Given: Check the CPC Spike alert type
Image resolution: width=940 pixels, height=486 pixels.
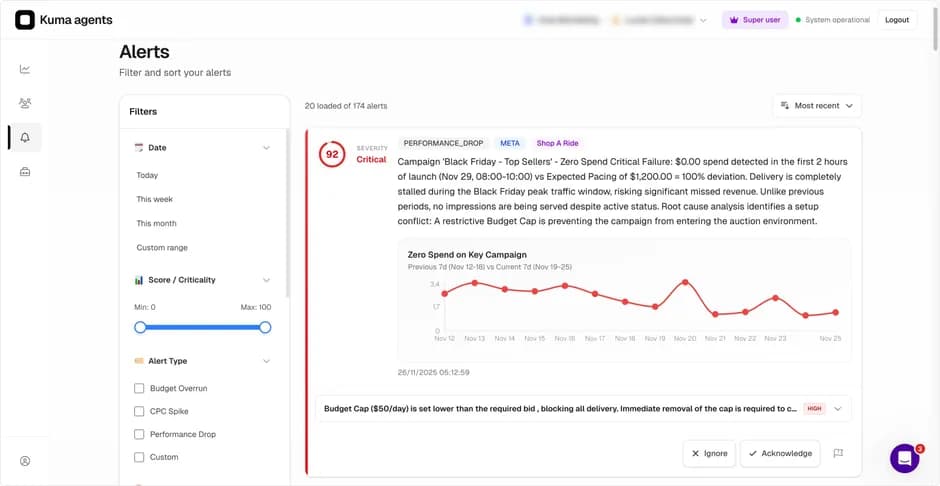Looking at the screenshot, I should click(139, 411).
